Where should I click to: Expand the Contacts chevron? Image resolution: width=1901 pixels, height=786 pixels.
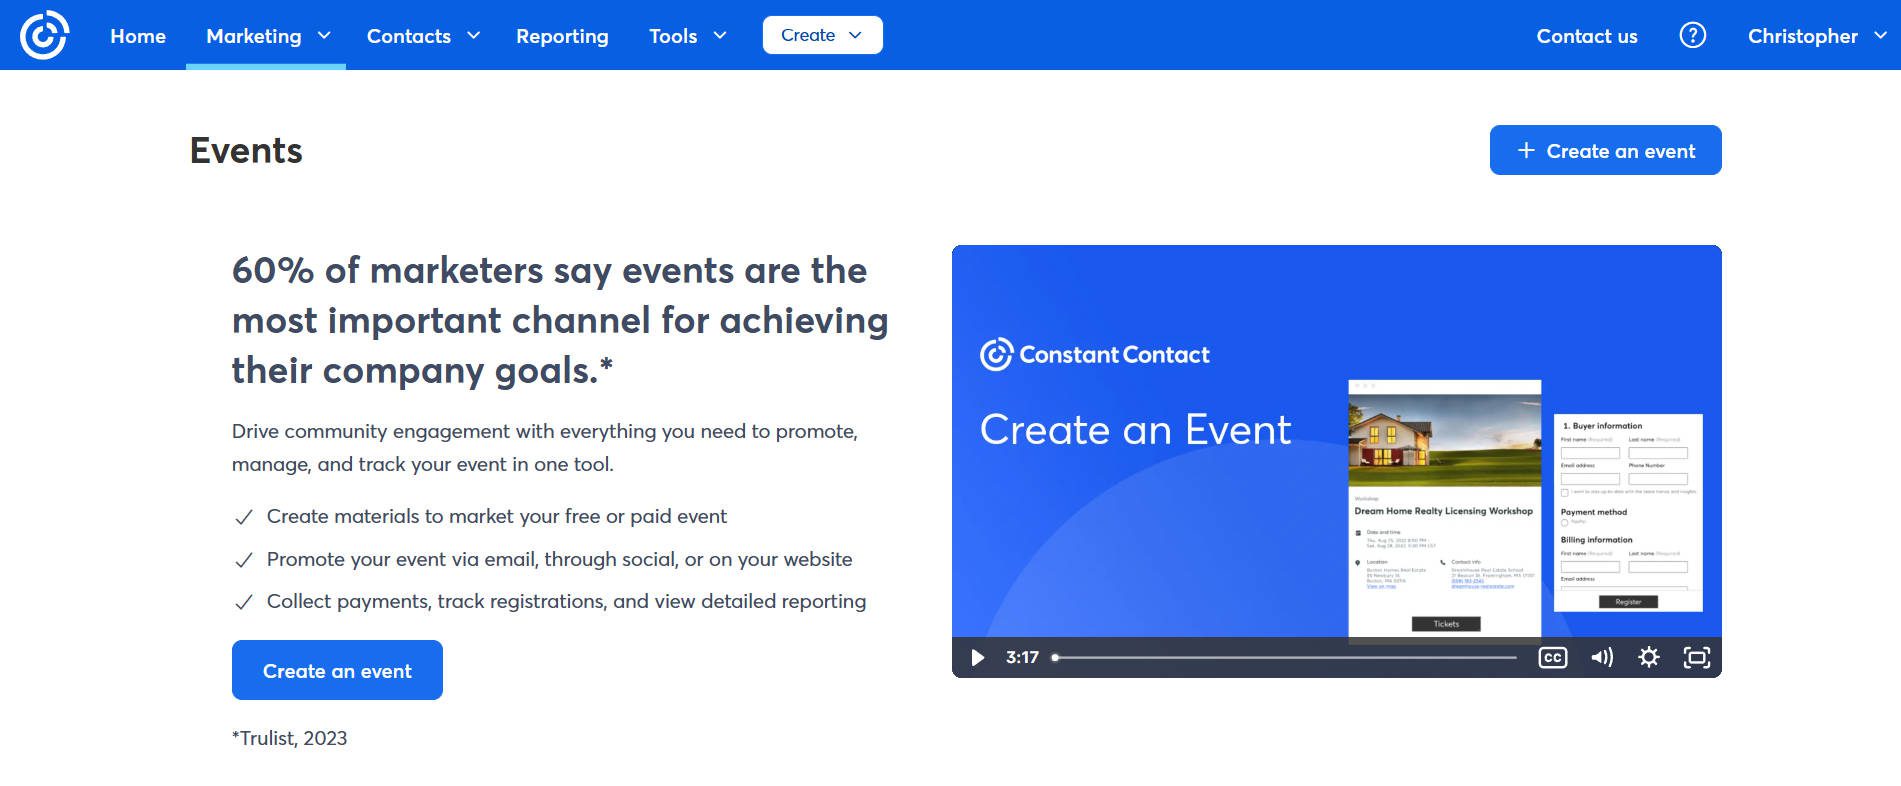pos(474,35)
